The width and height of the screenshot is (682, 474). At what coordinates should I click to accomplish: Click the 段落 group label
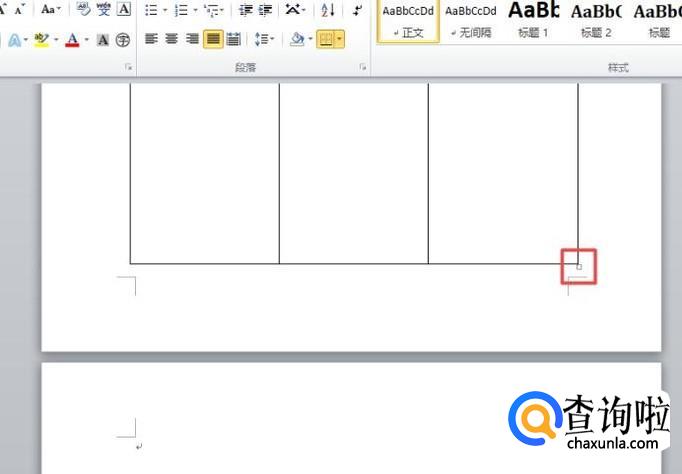coord(246,67)
